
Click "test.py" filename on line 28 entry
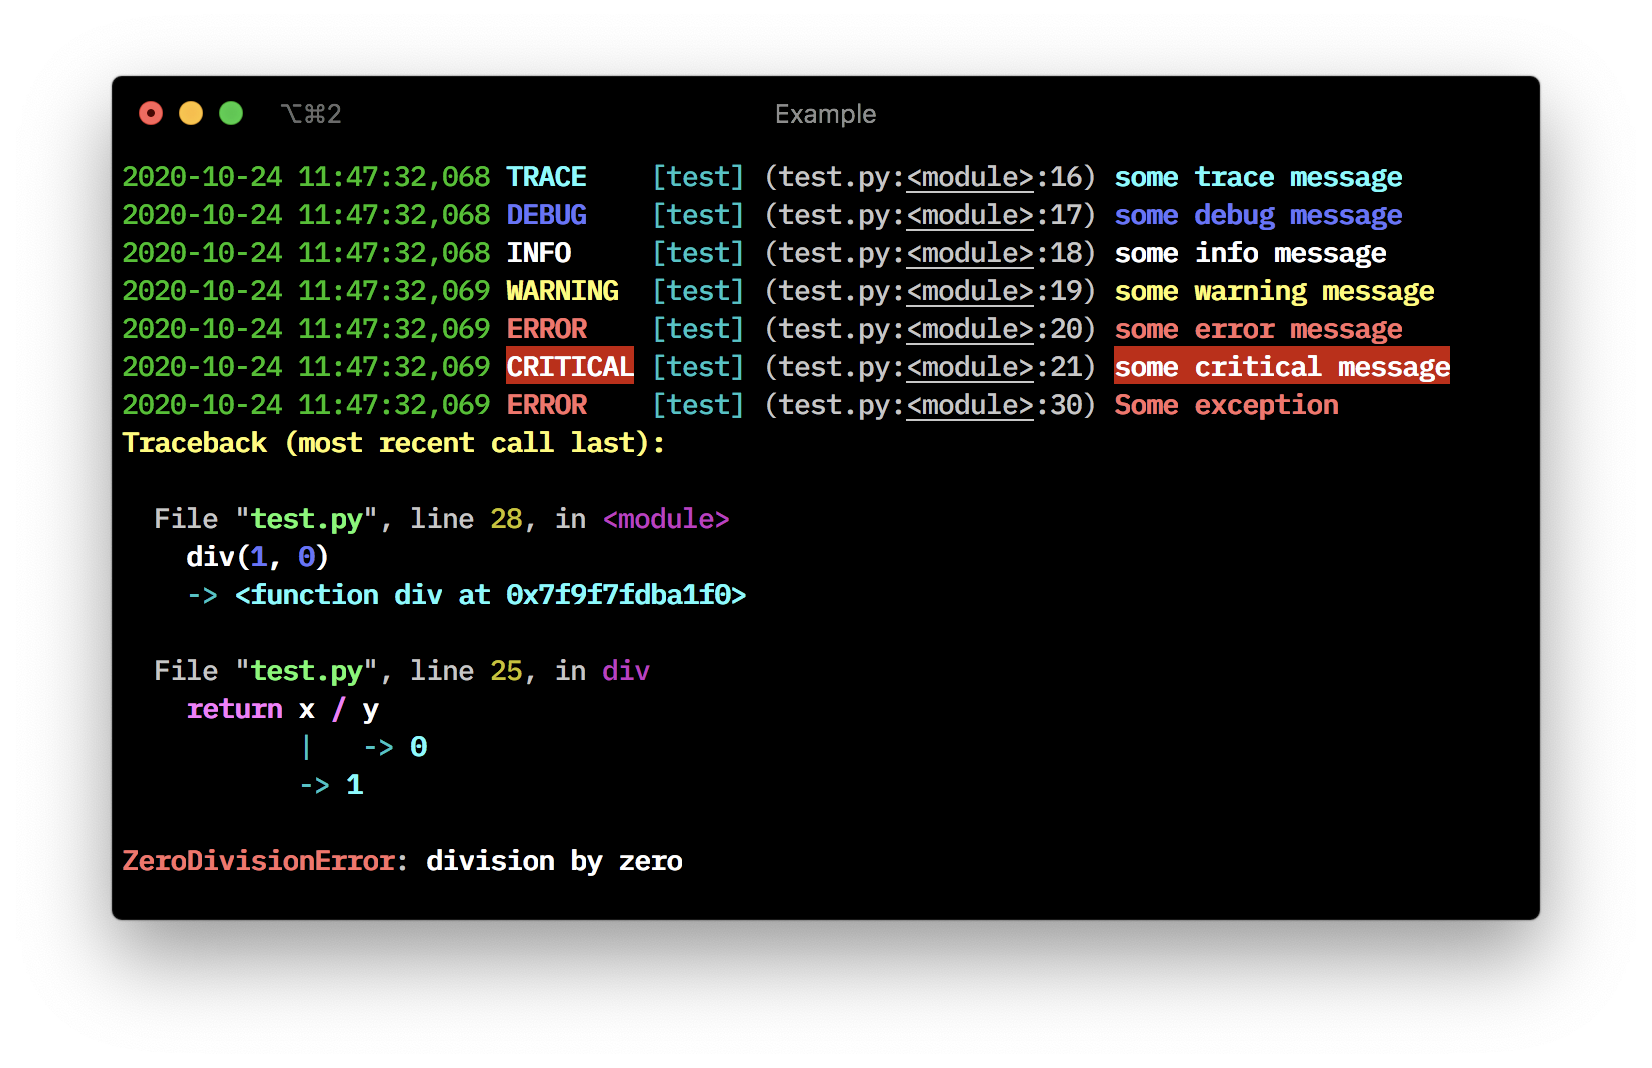[x=306, y=519]
